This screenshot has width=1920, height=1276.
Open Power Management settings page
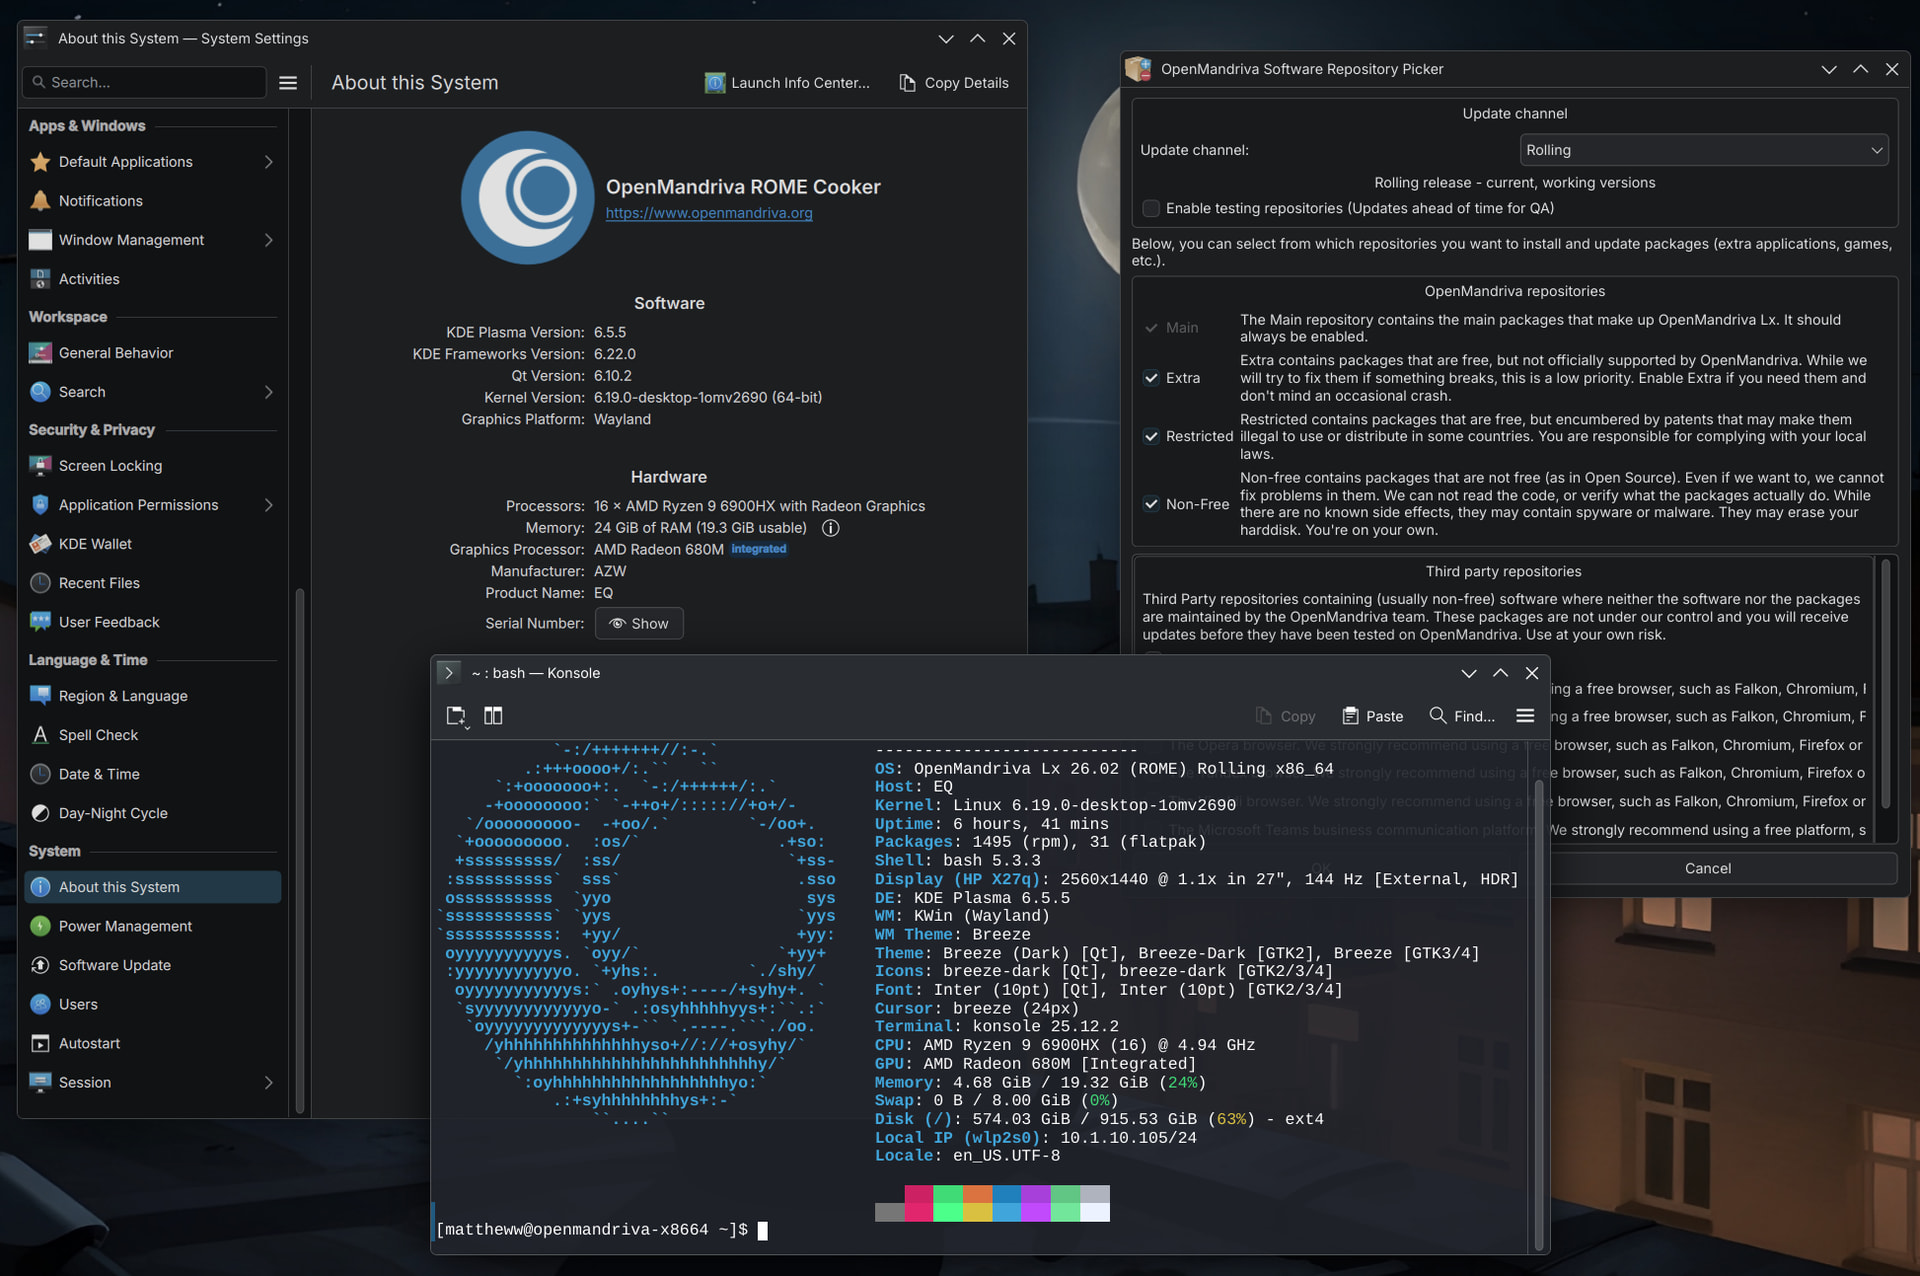tap(125, 926)
